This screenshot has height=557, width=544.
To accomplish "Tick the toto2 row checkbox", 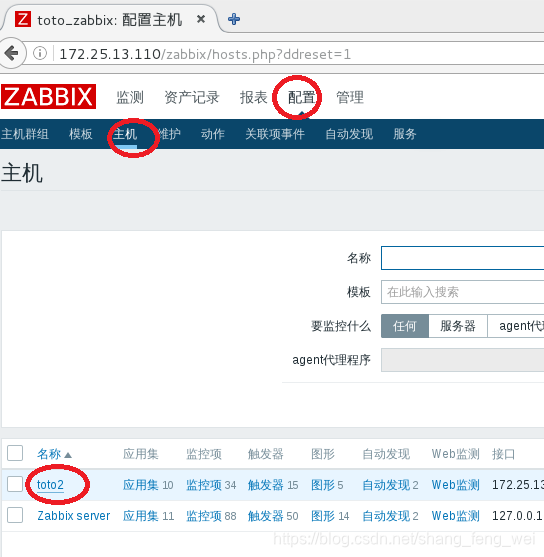I will tap(15, 484).
